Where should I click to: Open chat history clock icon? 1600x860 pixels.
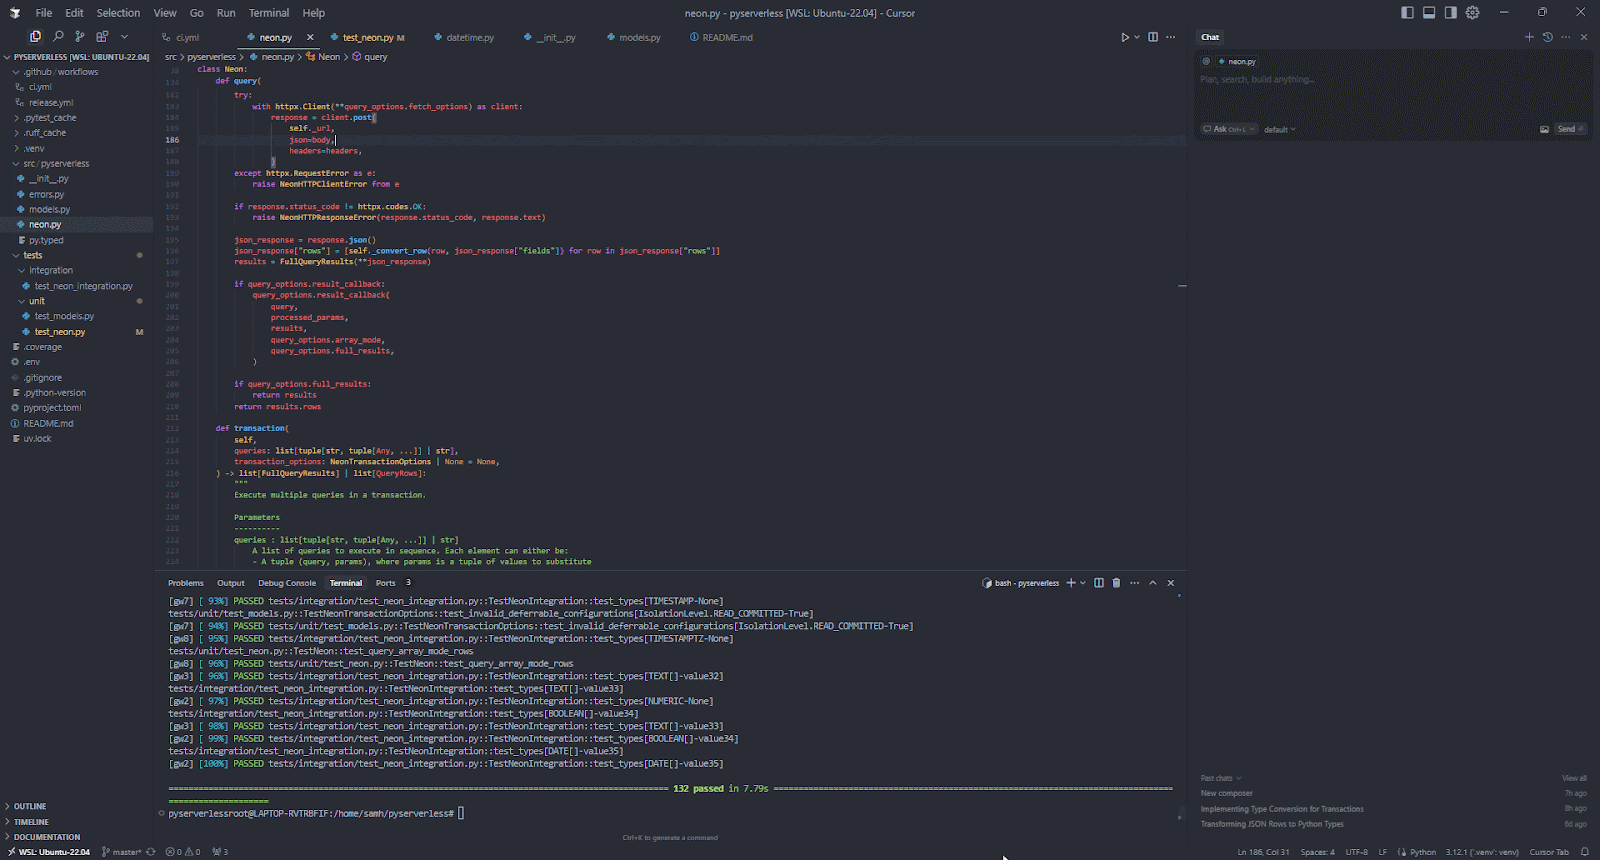(x=1547, y=37)
